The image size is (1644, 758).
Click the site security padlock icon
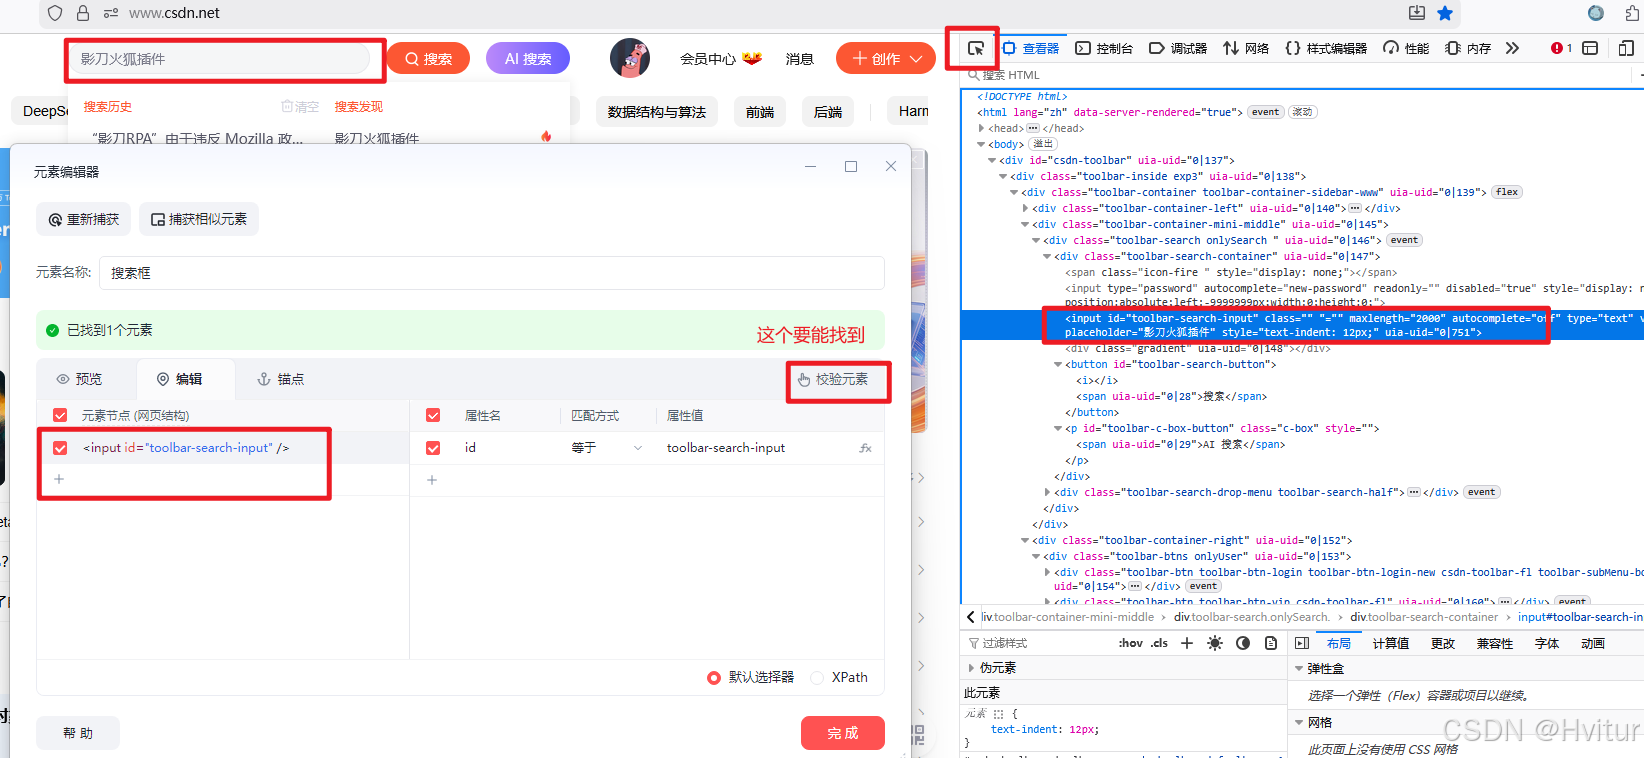point(83,13)
